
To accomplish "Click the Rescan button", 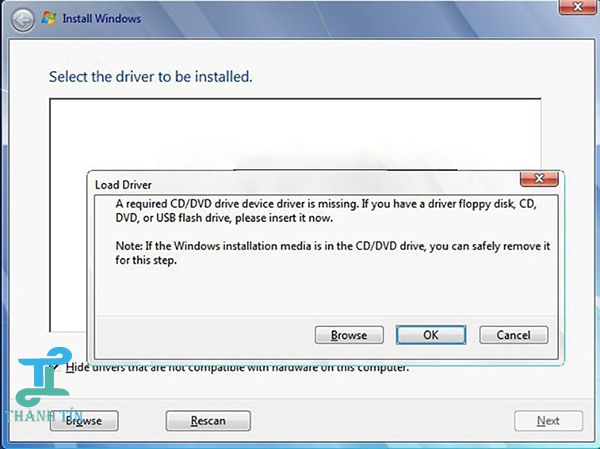I will 207,421.
